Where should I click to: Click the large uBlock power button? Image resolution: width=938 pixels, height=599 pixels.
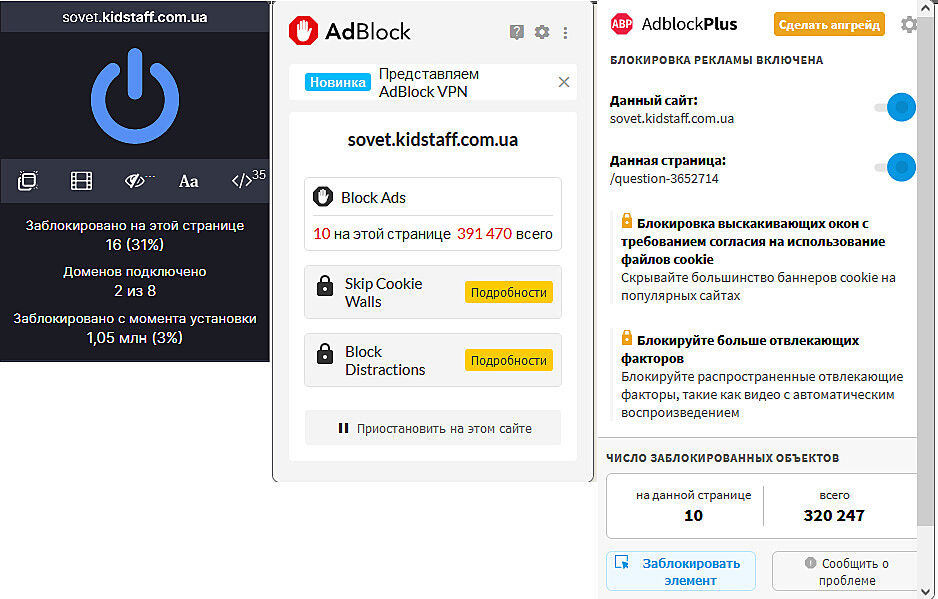135,96
